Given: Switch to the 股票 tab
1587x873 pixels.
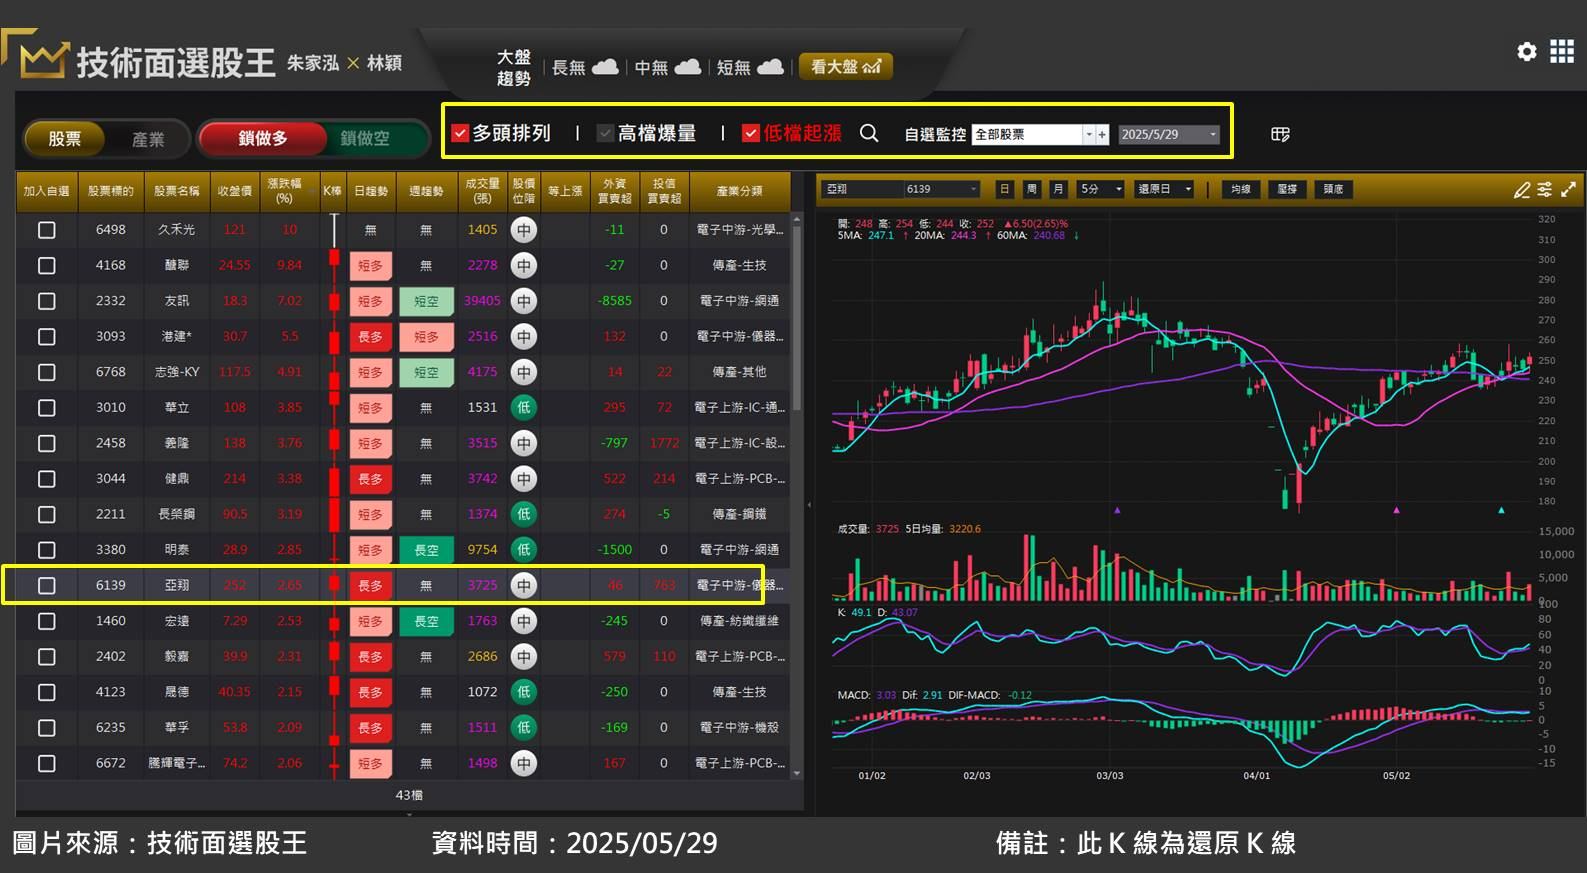Looking at the screenshot, I should click(65, 139).
